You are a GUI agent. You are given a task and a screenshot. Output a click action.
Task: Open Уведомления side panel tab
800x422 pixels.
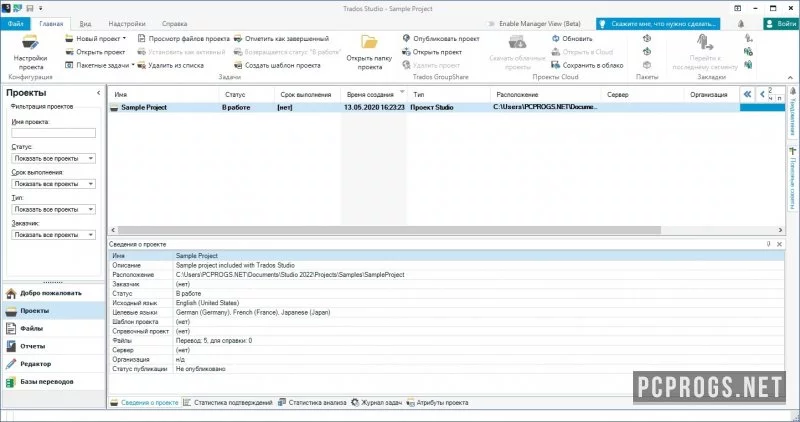[x=793, y=111]
